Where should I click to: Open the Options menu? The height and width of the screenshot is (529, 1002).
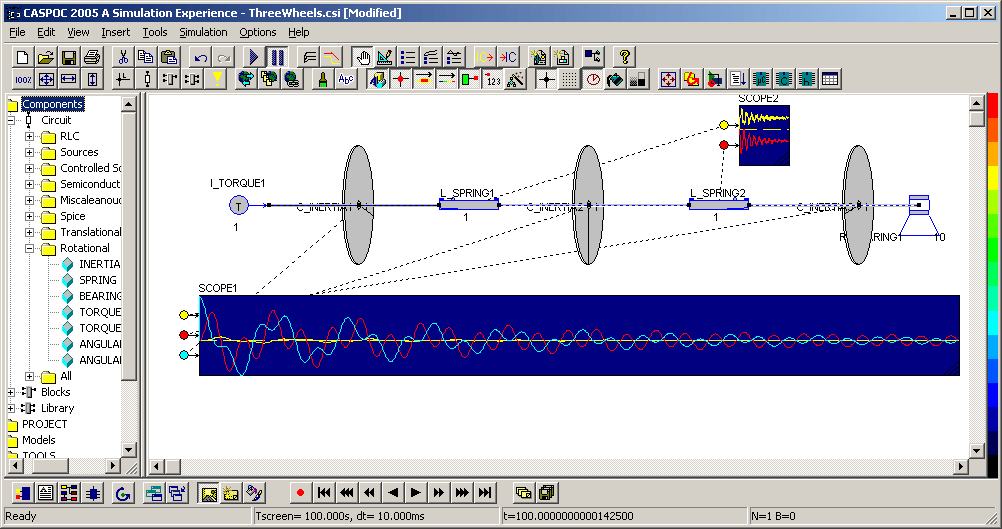click(x=258, y=32)
